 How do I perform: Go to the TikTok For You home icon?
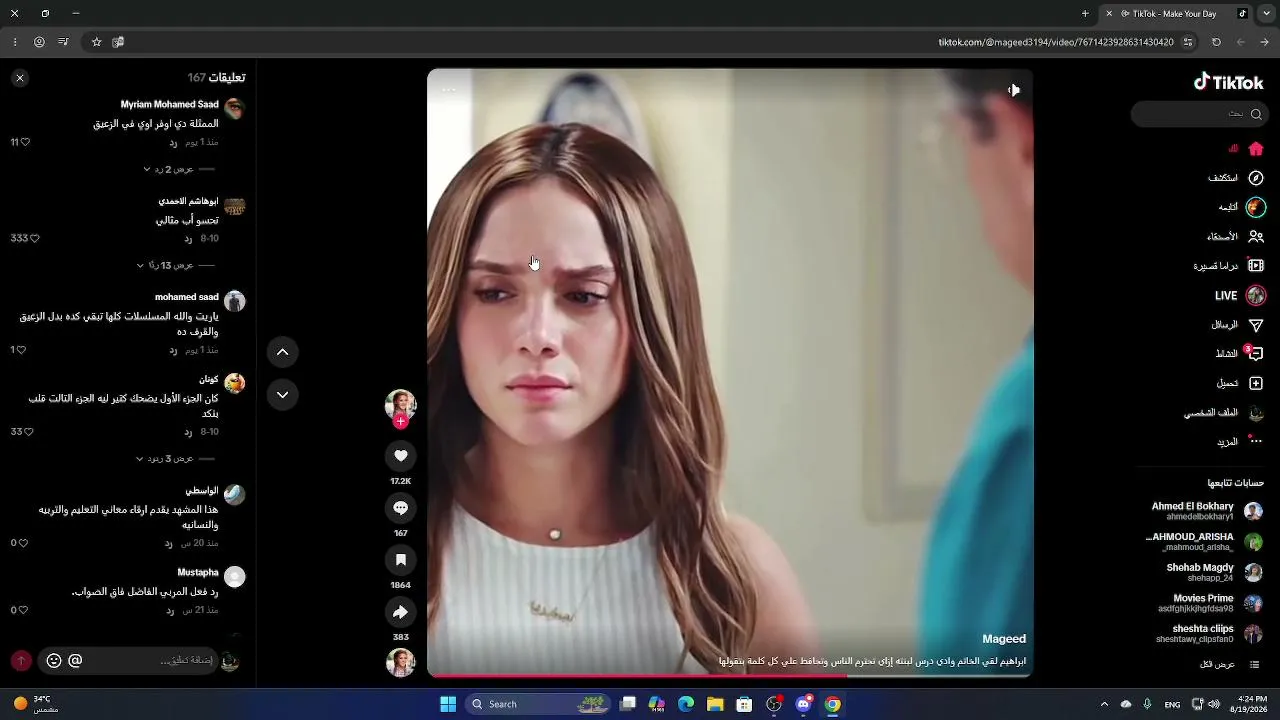(x=1256, y=149)
